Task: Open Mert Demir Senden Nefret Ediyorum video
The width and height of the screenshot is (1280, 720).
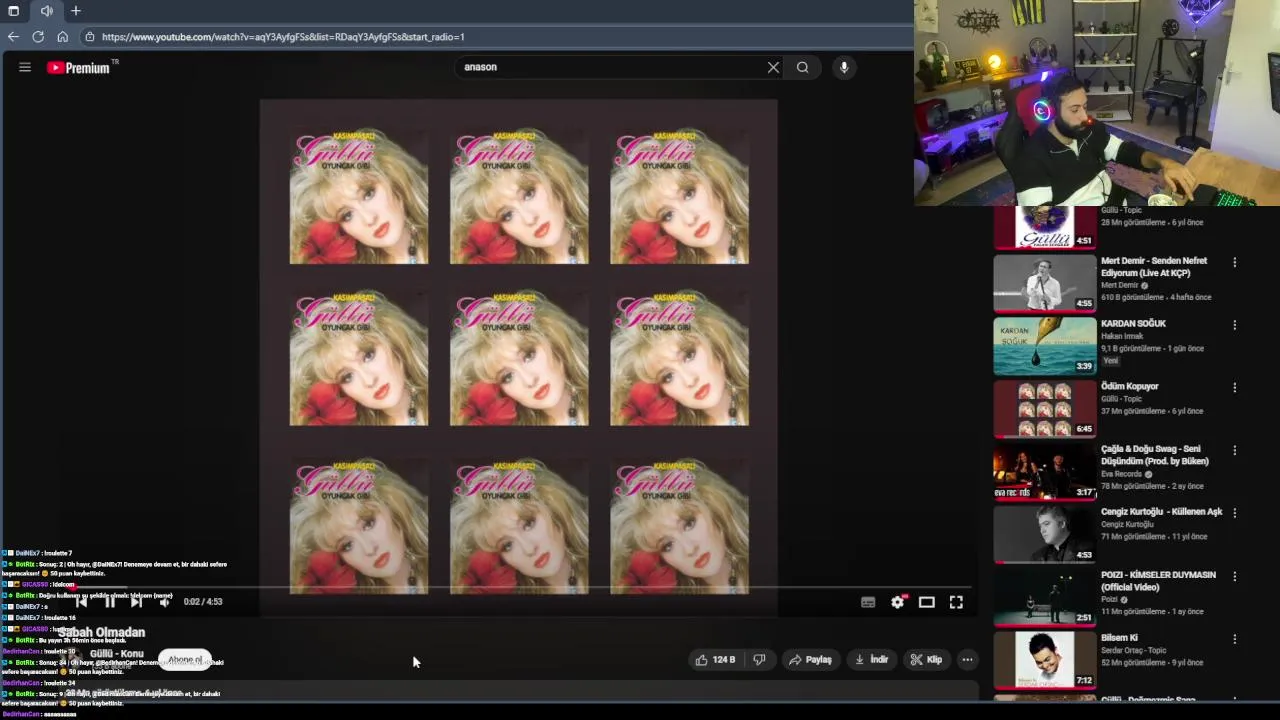Action: 1044,284
